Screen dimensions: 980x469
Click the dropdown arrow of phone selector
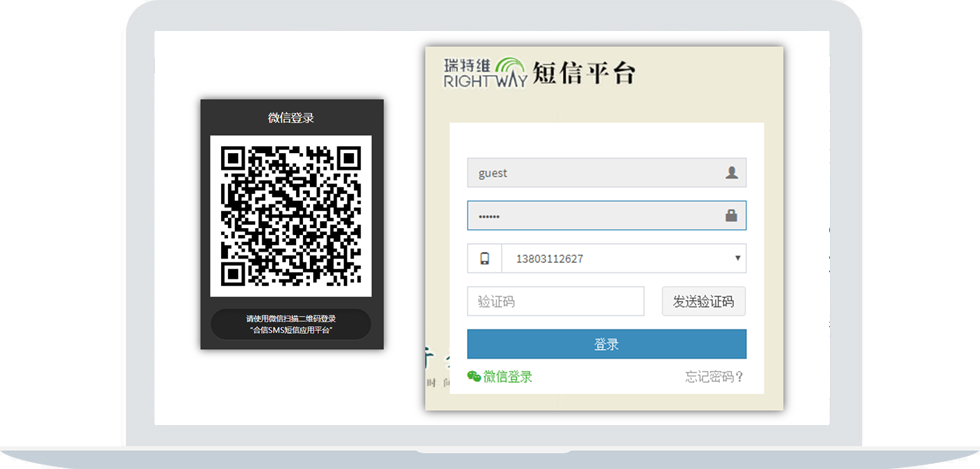pyautogui.click(x=738, y=258)
